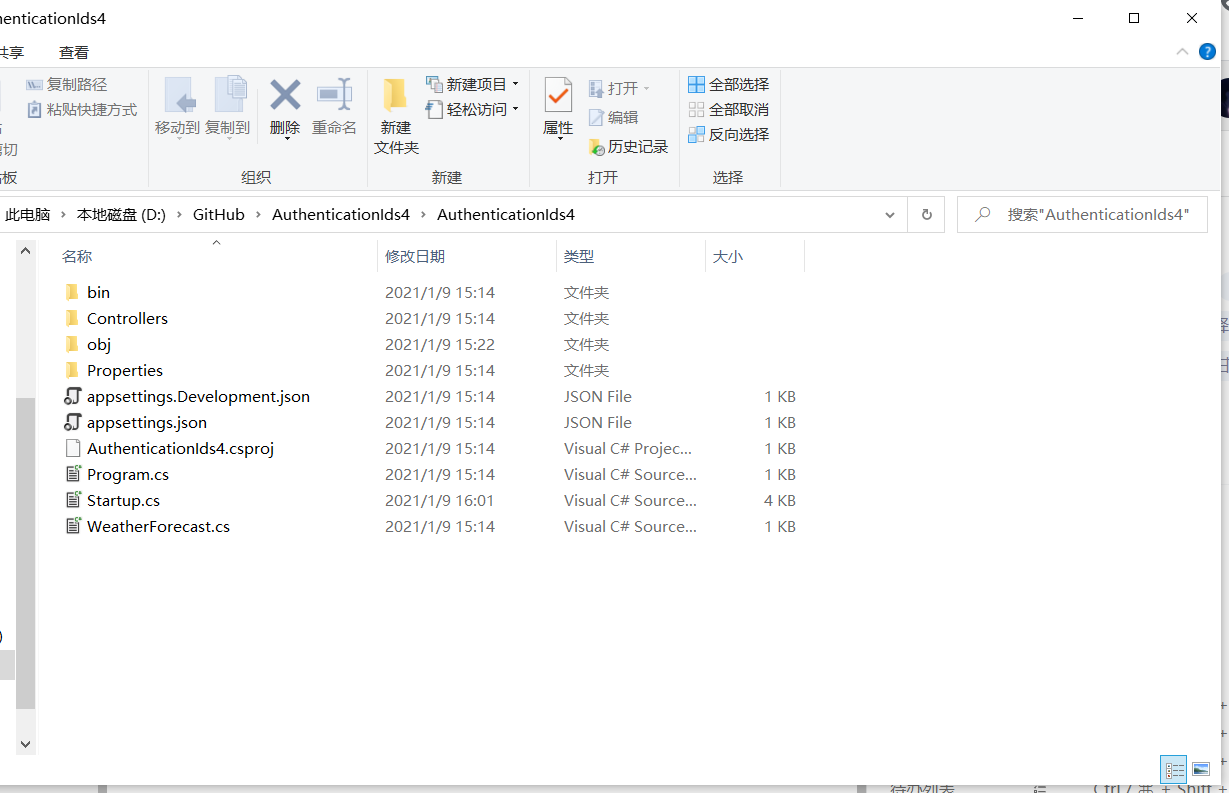Screen dimensions: 1229x793
Task: Maximize the File Explorer window
Action: tap(1134, 18)
